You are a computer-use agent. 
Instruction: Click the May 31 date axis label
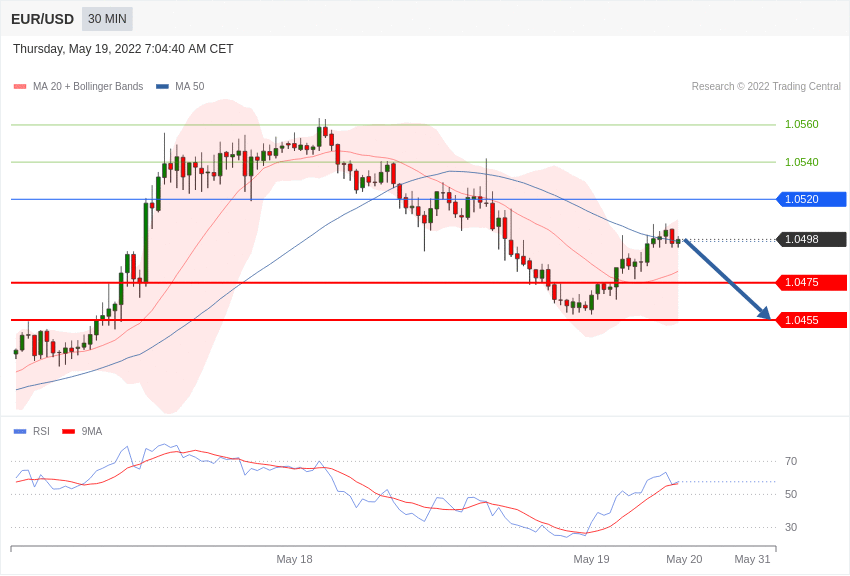click(x=752, y=559)
